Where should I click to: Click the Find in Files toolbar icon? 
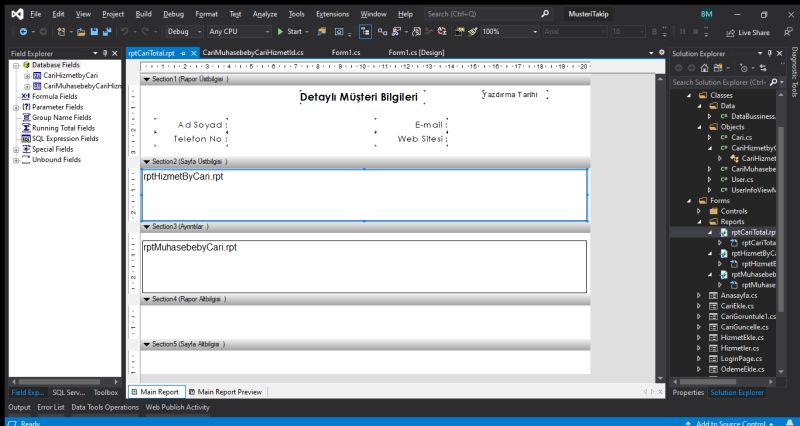pyautogui.click(x=321, y=32)
